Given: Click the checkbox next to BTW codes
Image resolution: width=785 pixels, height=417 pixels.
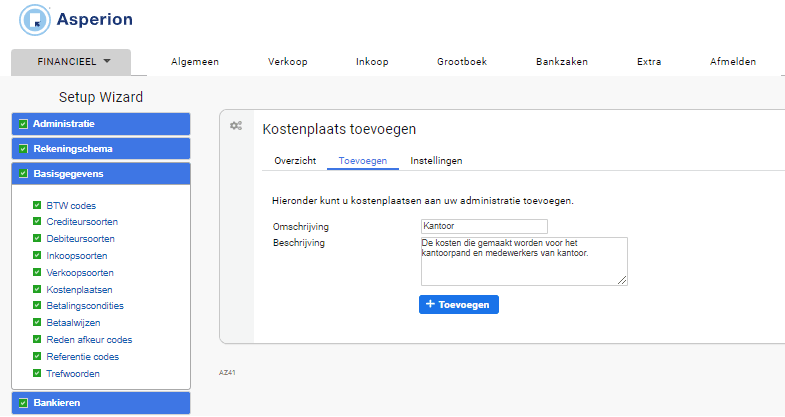Looking at the screenshot, I should [x=37, y=205].
